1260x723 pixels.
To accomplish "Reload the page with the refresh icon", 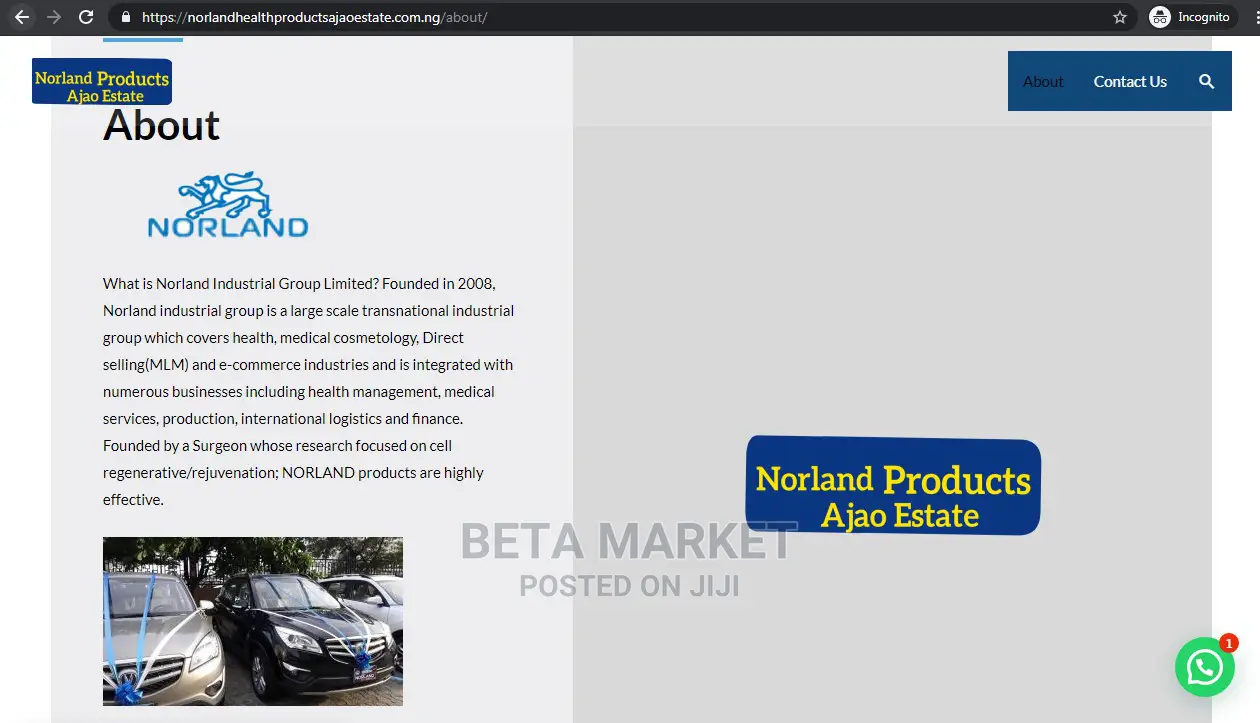I will (86, 17).
